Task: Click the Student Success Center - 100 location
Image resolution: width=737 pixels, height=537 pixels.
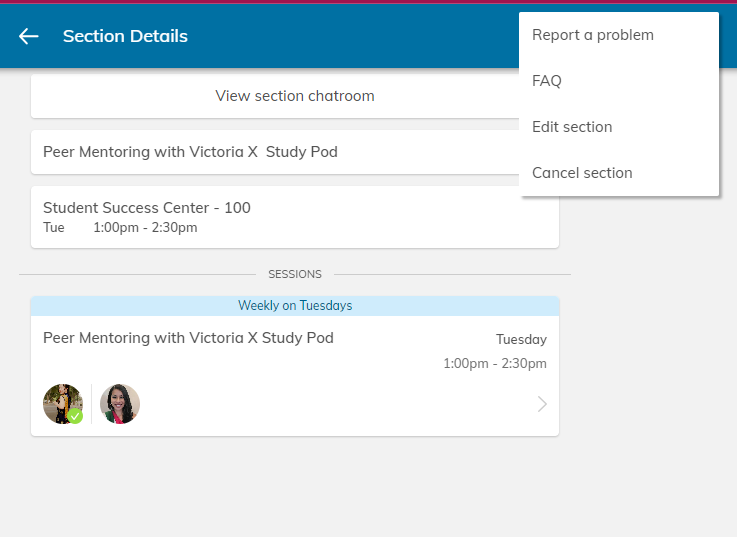Action: [x=147, y=208]
